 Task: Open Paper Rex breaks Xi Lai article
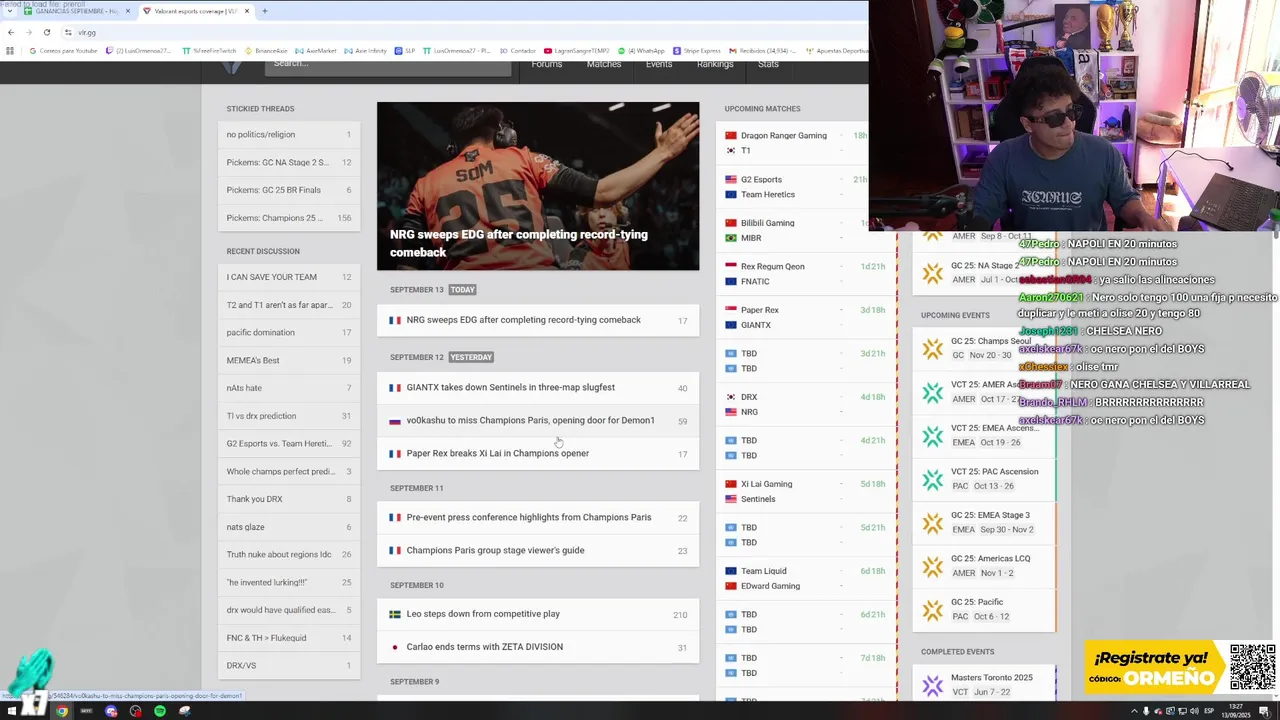coord(538,453)
